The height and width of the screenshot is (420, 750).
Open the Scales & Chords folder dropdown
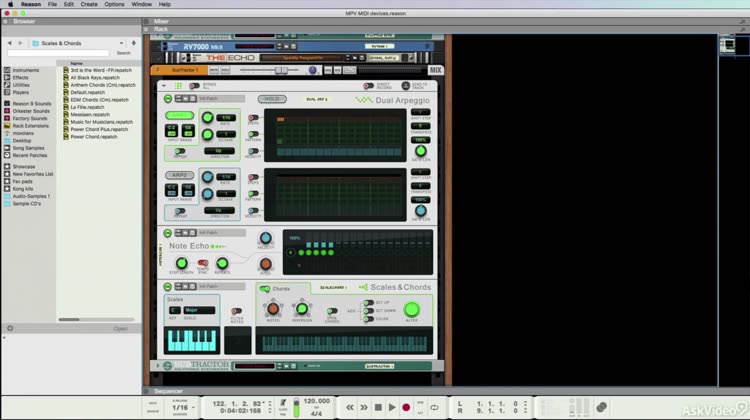click(x=73, y=43)
